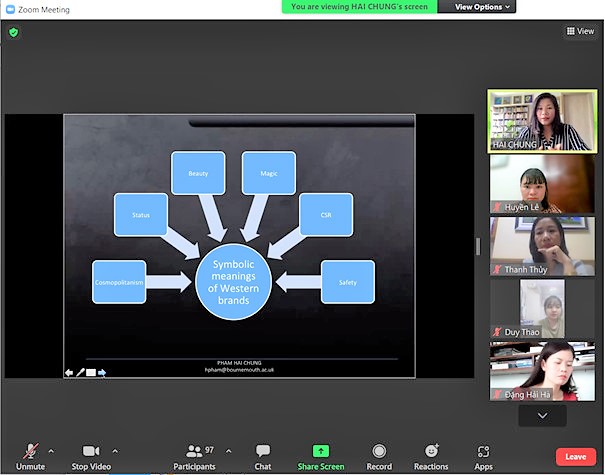Go to next slide with right arrow
The height and width of the screenshot is (475, 605).
[x=102, y=373]
